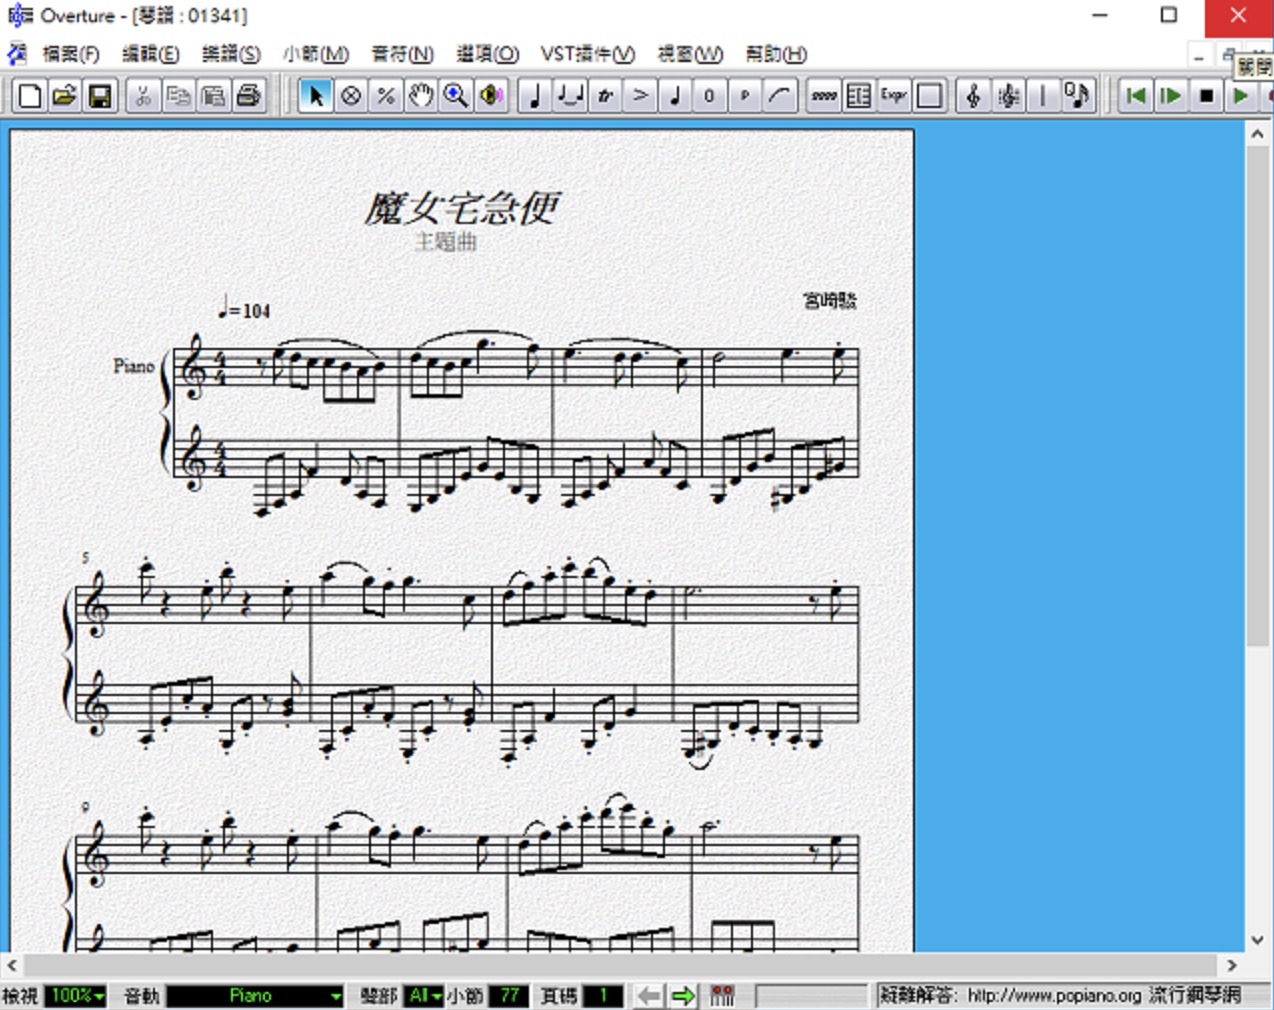Viewport: 1274px width, 1010px height.
Task: Select the arrow pointer tool
Action: point(316,96)
